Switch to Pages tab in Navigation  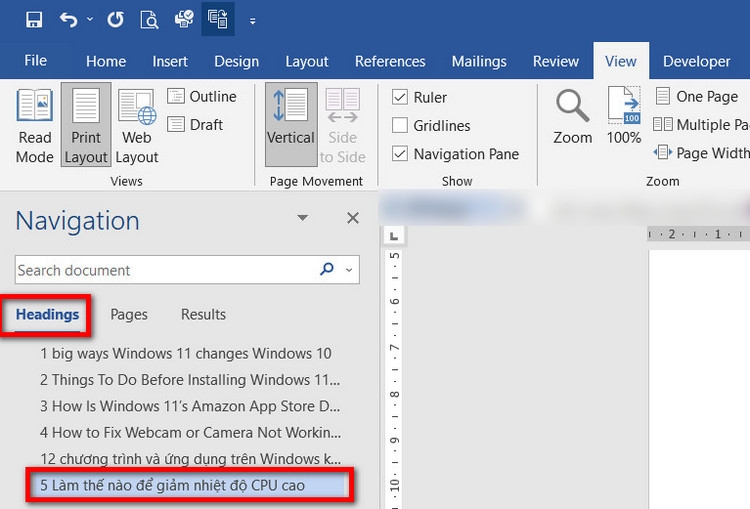tap(129, 314)
